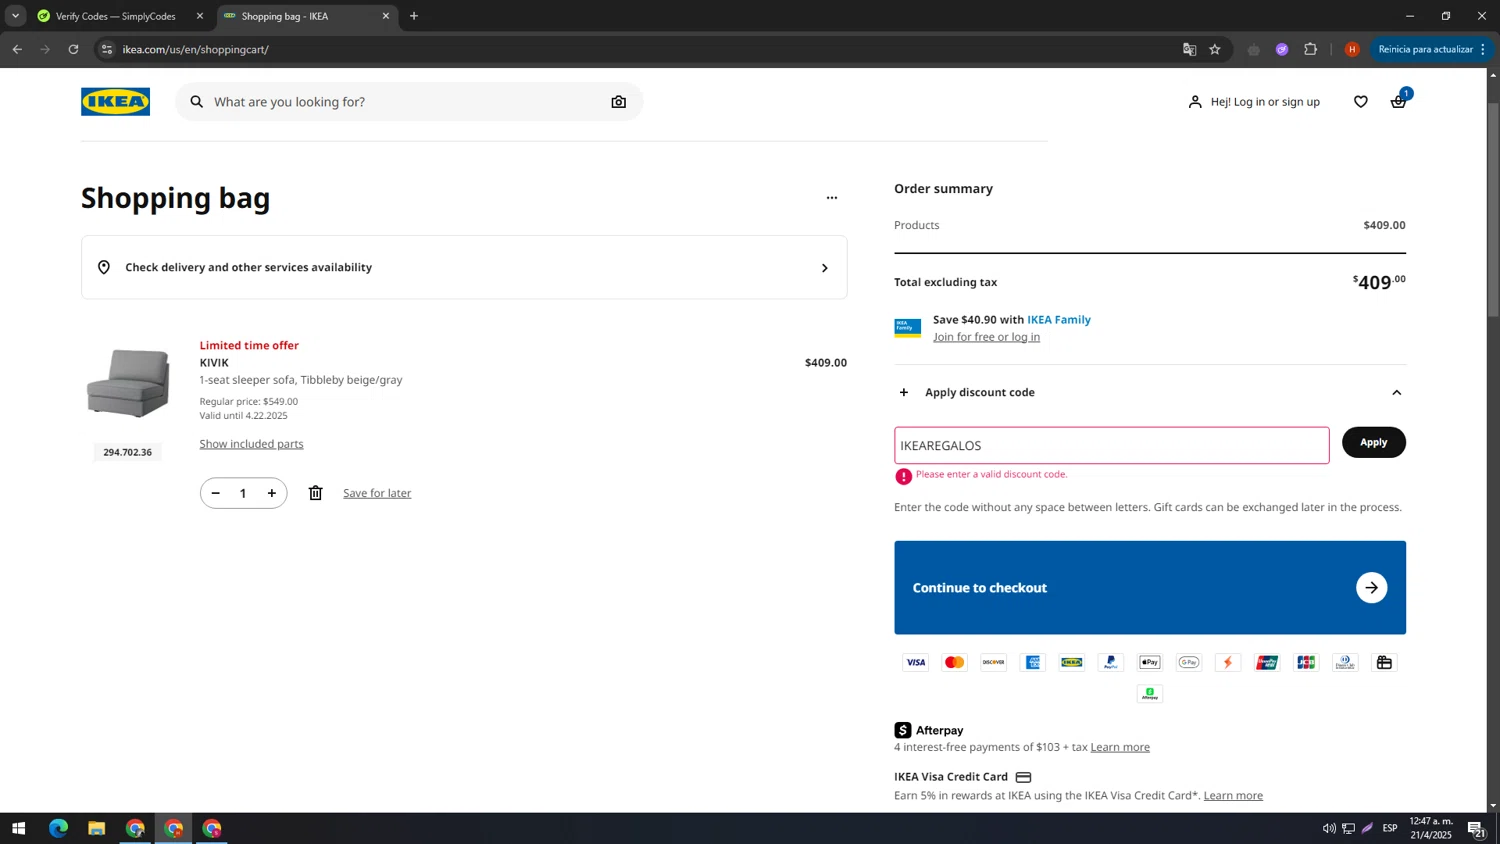Click the user profile icon
This screenshot has height=844, width=1500.
tap(1195, 102)
